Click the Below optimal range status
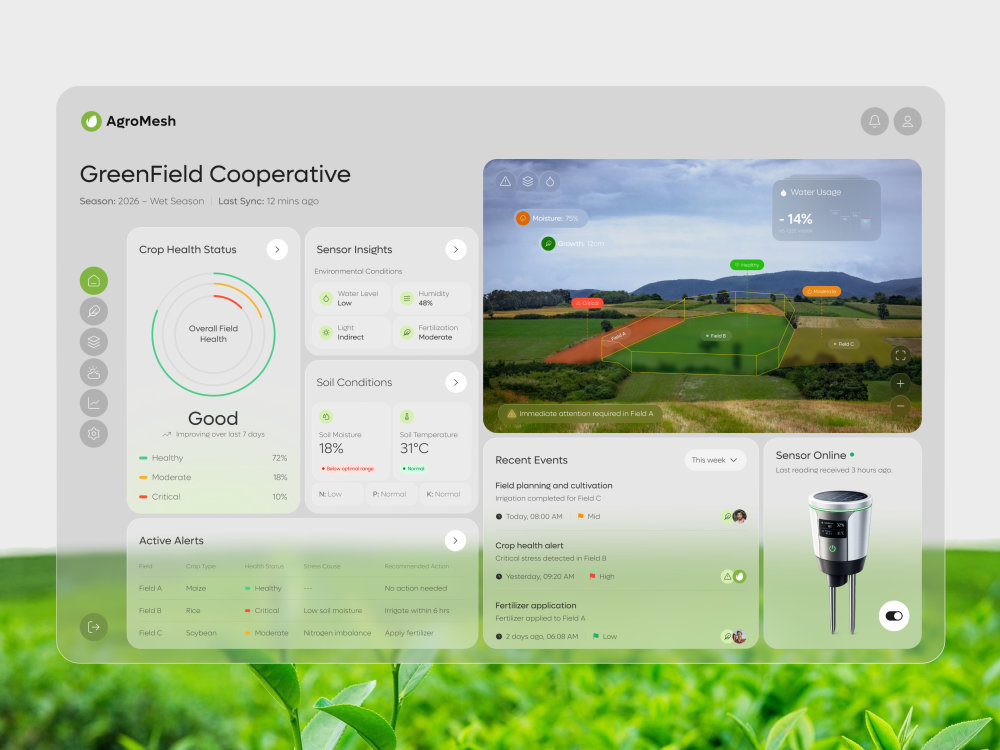1000x750 pixels. (348, 469)
